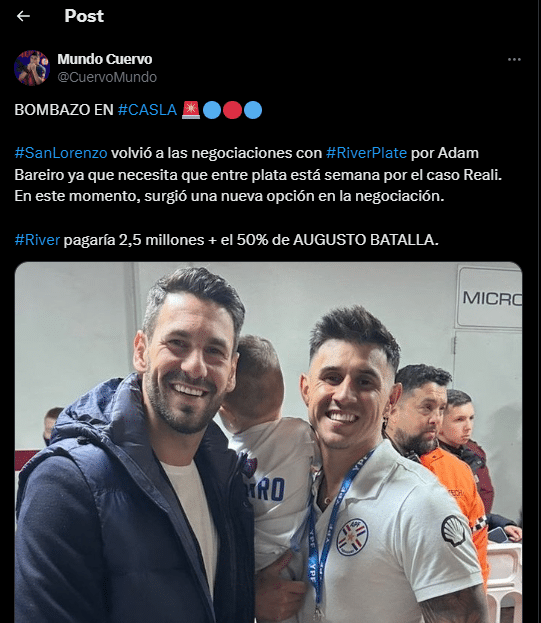Open the #CASLA hashtag
This screenshot has width=541, height=623.
(x=147, y=110)
